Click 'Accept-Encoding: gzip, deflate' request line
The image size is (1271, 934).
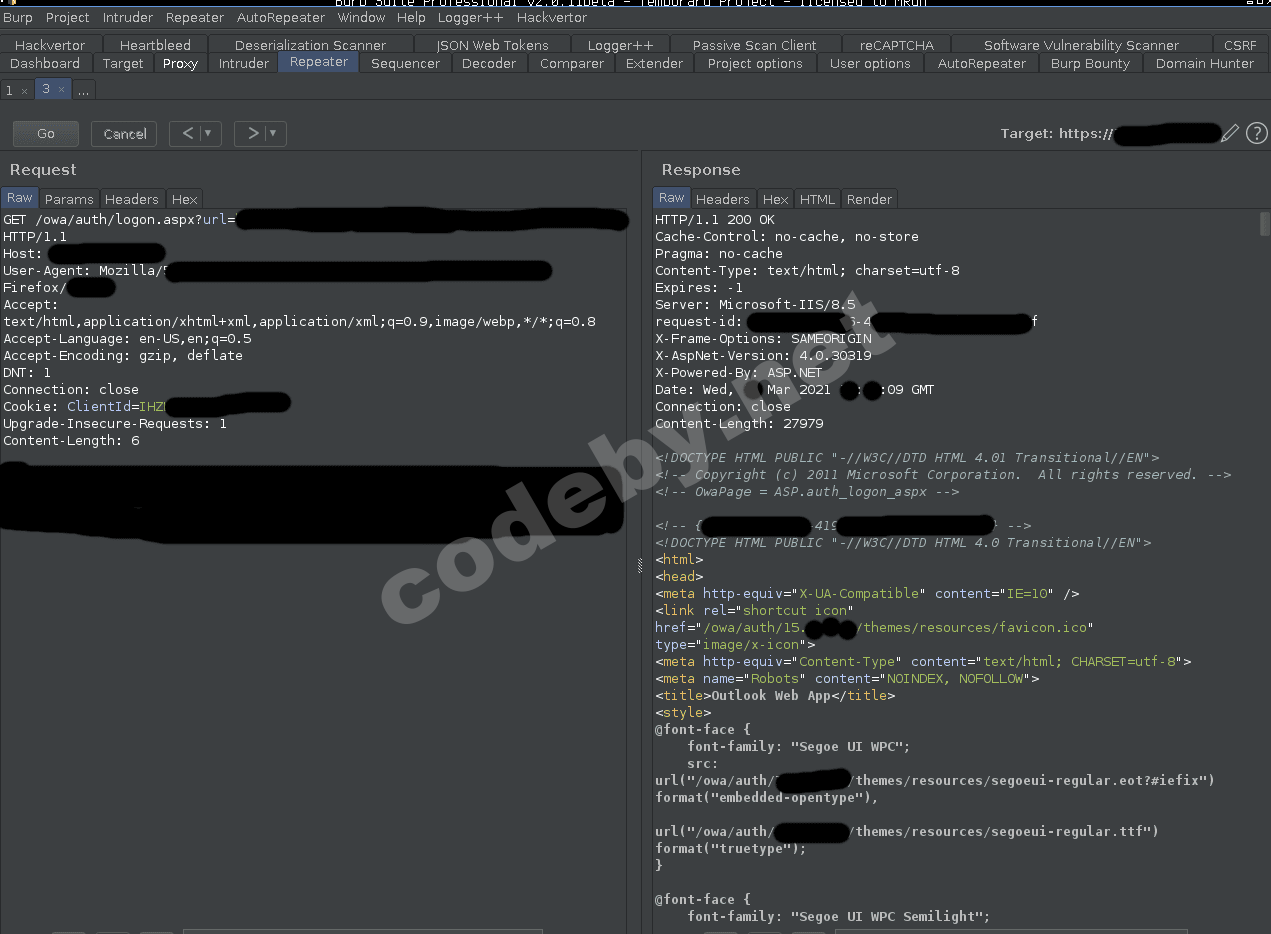(x=123, y=356)
